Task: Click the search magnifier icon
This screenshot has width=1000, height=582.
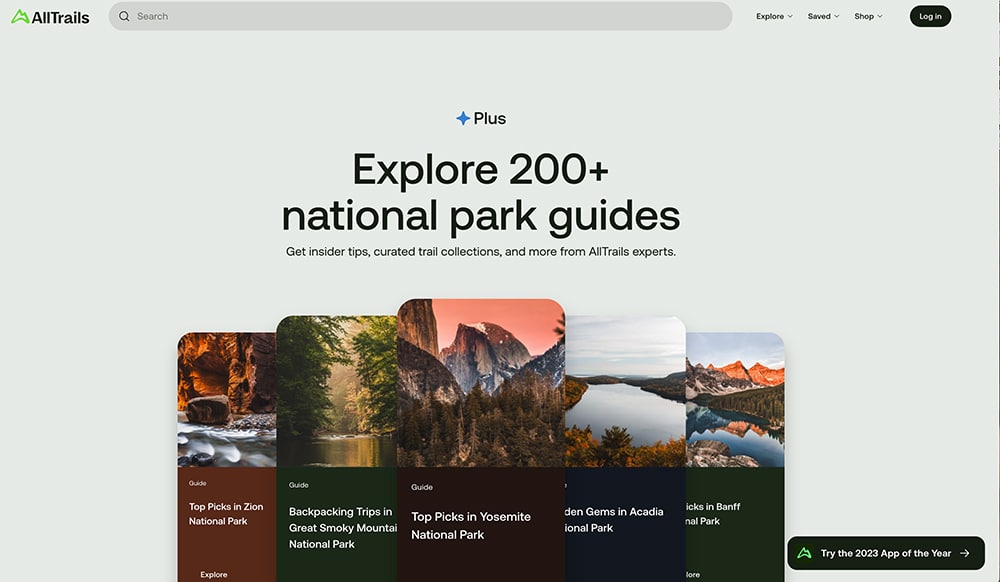Action: pyautogui.click(x=124, y=16)
